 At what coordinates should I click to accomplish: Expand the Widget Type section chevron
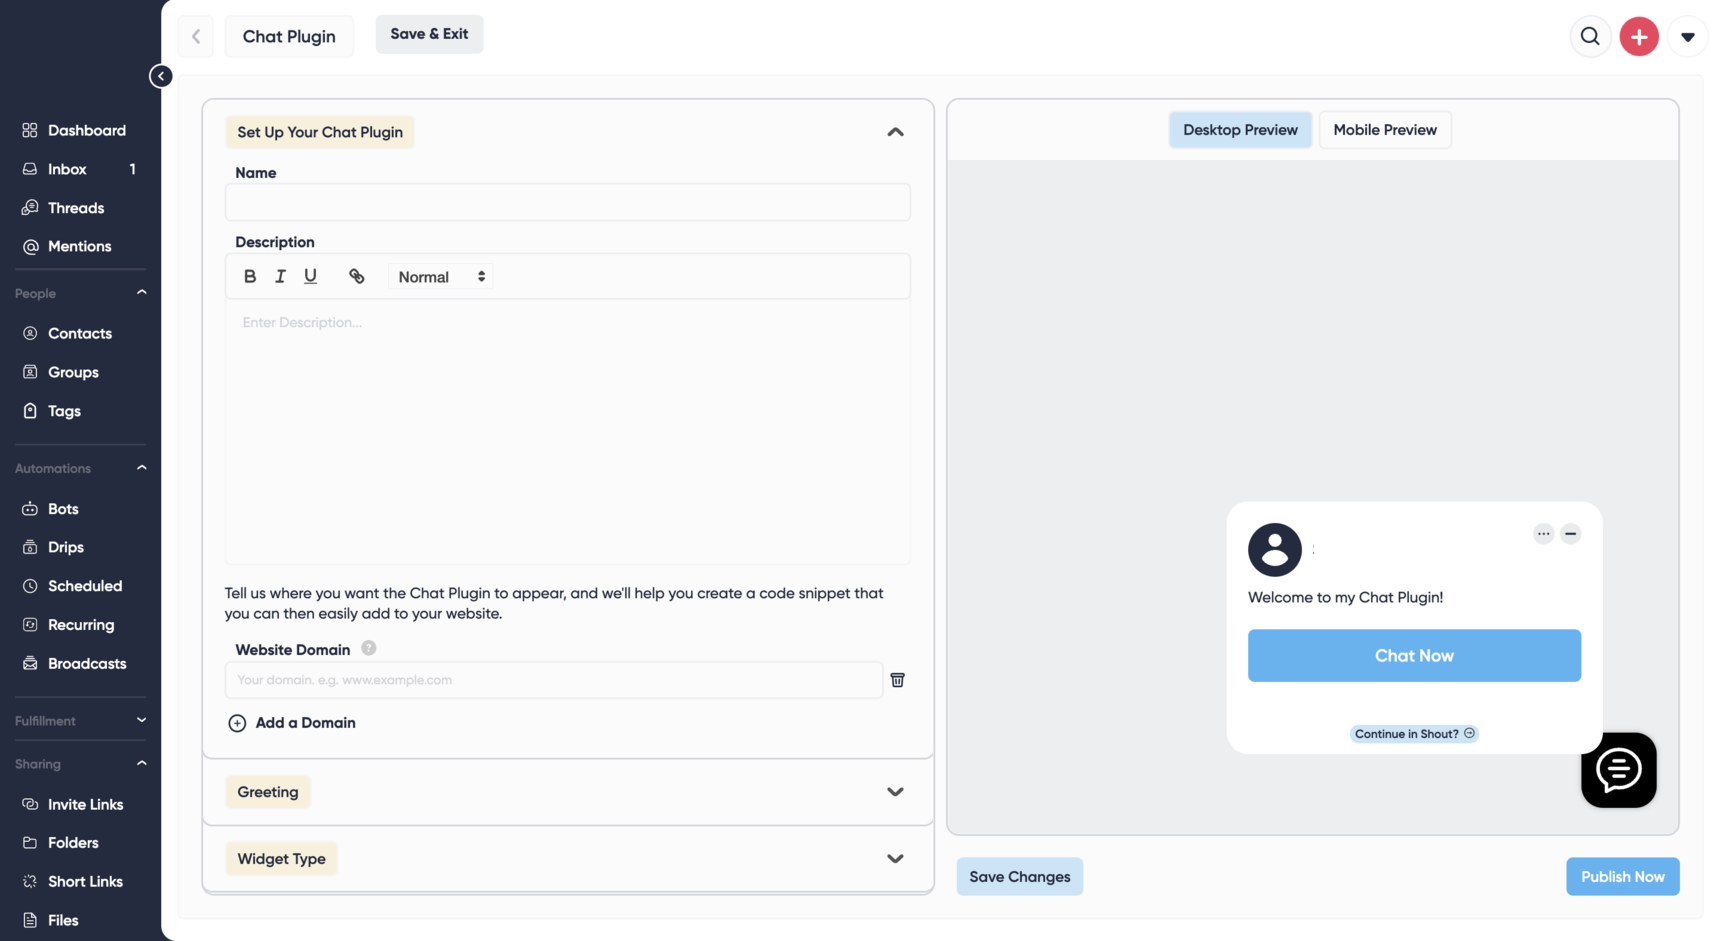895,859
